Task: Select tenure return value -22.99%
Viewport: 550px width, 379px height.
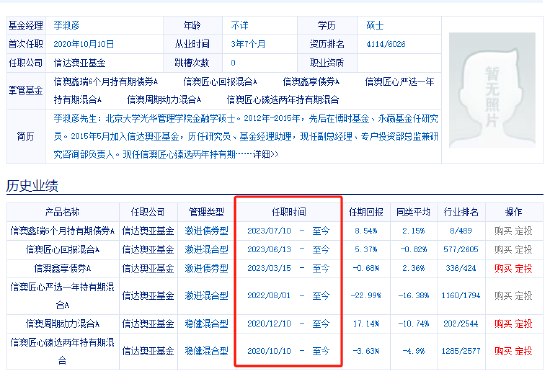Action: [366, 296]
